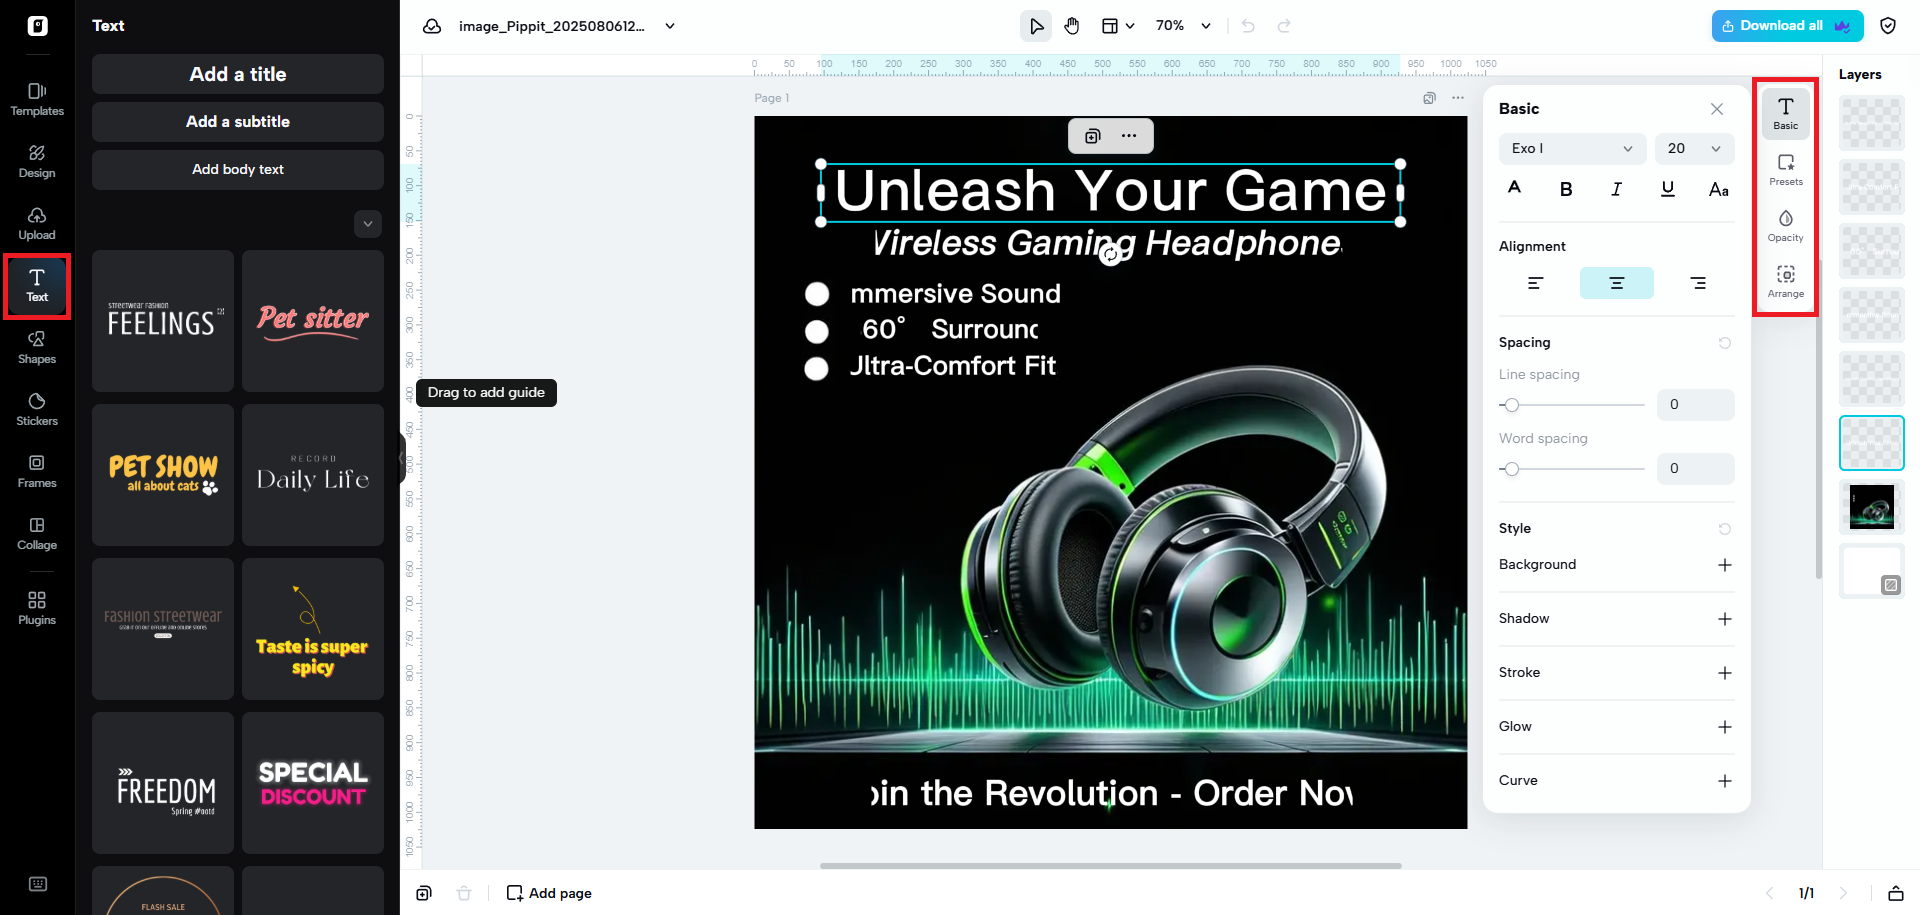Open the Templates sidebar panel
The width and height of the screenshot is (1920, 915).
pyautogui.click(x=37, y=99)
